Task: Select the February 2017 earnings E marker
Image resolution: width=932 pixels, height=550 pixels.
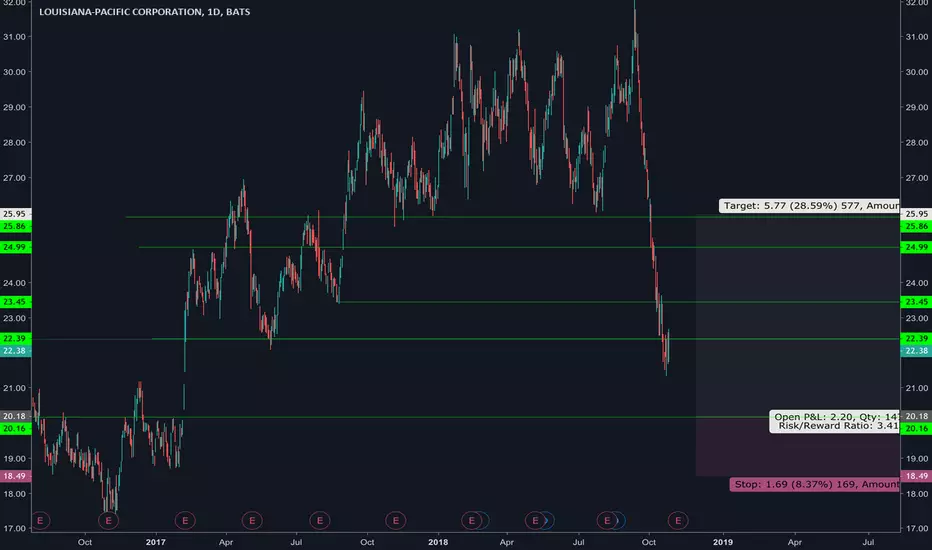Action: [x=185, y=521]
